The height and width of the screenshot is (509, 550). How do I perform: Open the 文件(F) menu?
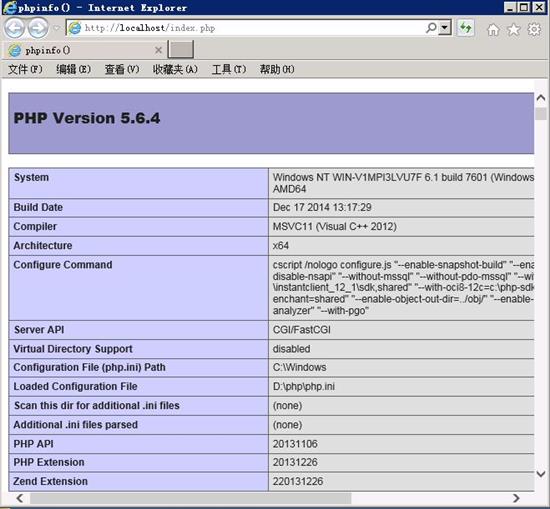(x=25, y=69)
